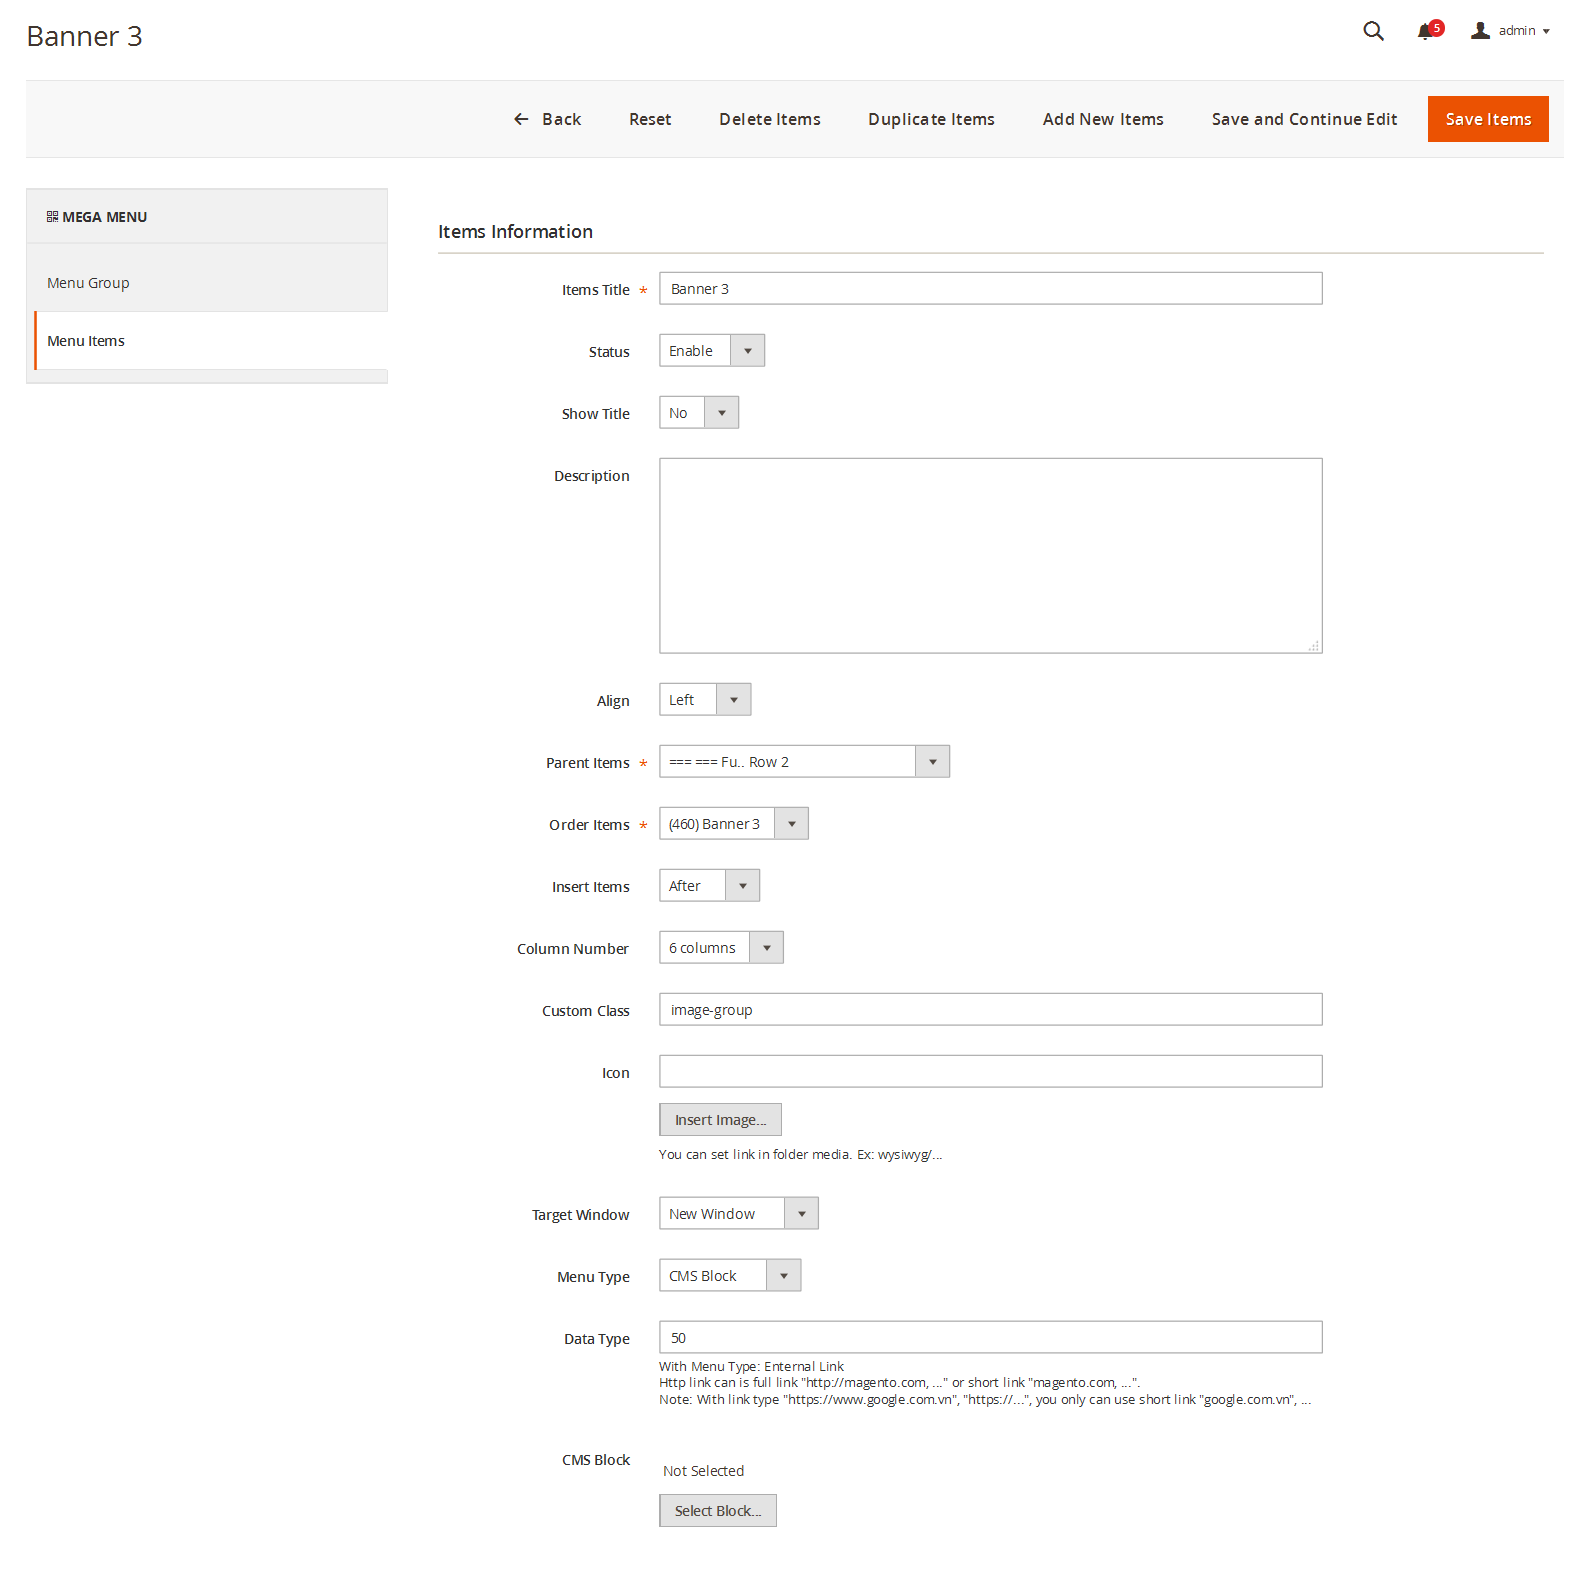Click the Mega Menu grid icon
The height and width of the screenshot is (1578, 1581).
(52, 217)
